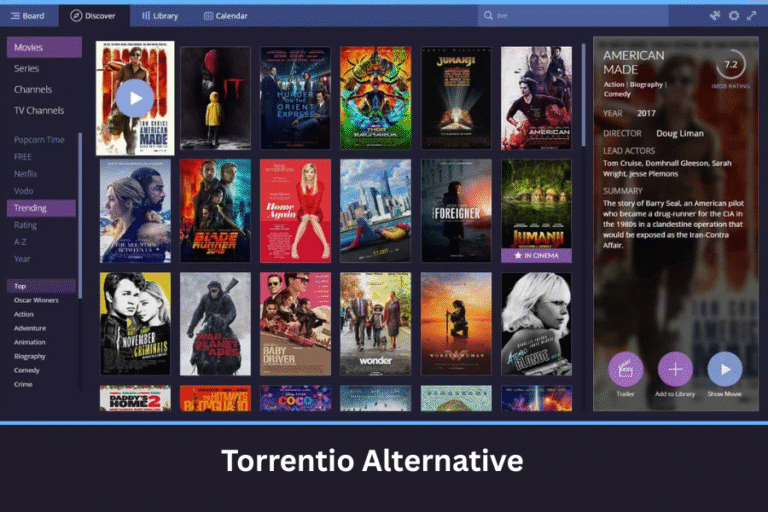Filter by Comedy genre
This screenshot has height=512, width=768.
coord(26,370)
